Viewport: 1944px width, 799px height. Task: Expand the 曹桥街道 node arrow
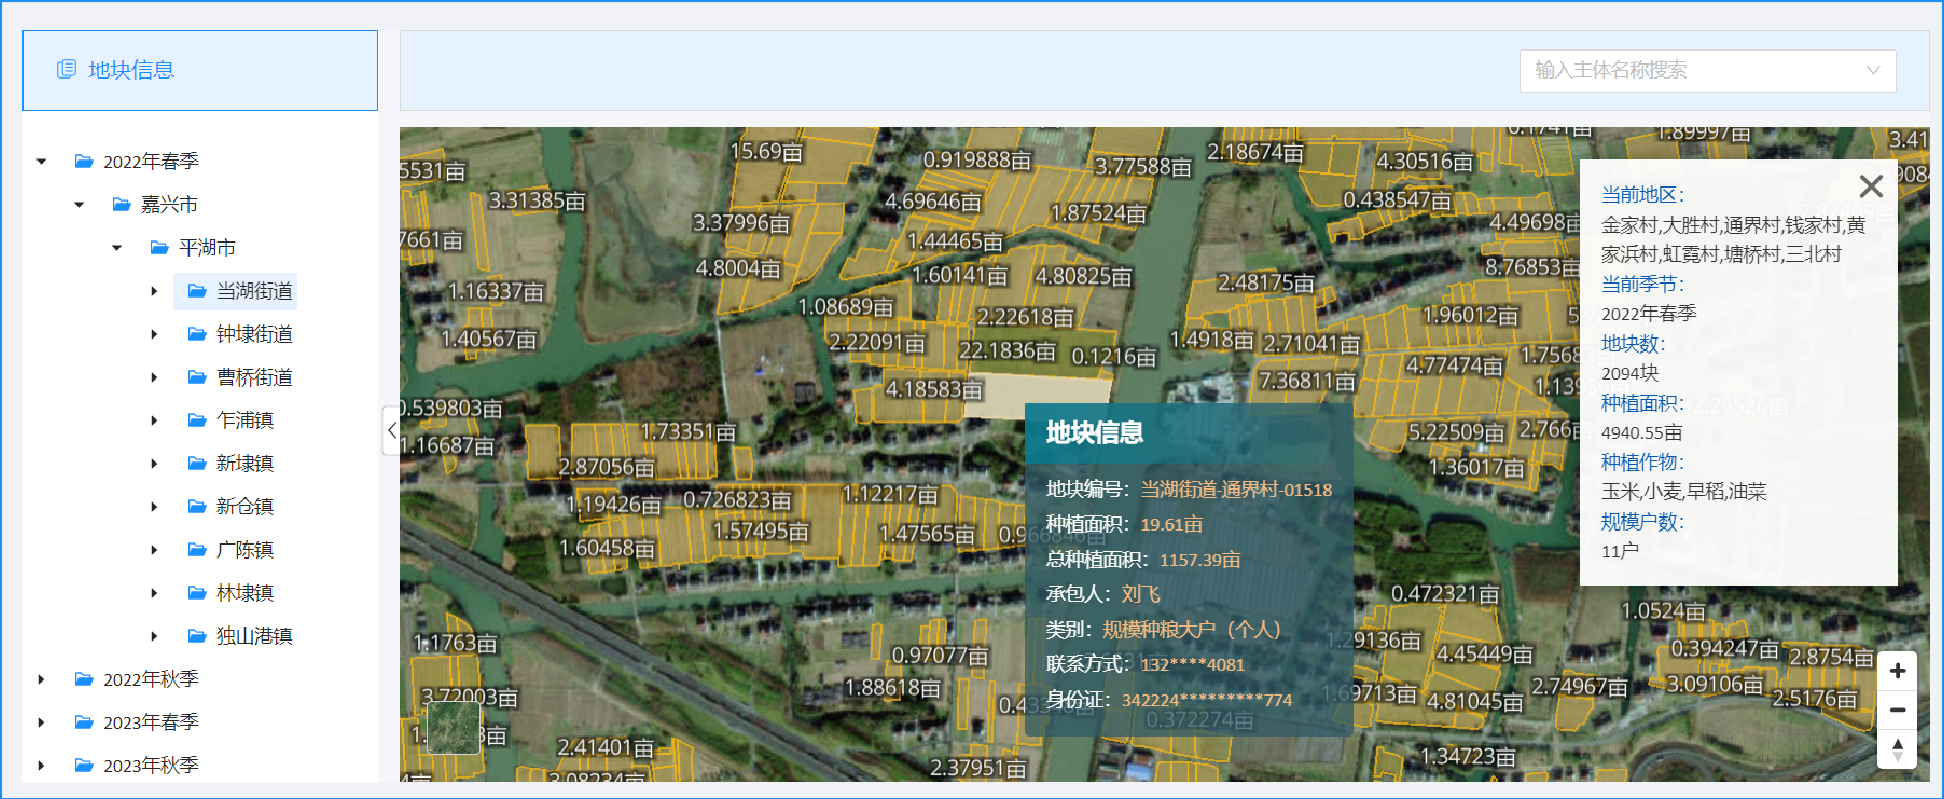pyautogui.click(x=154, y=377)
